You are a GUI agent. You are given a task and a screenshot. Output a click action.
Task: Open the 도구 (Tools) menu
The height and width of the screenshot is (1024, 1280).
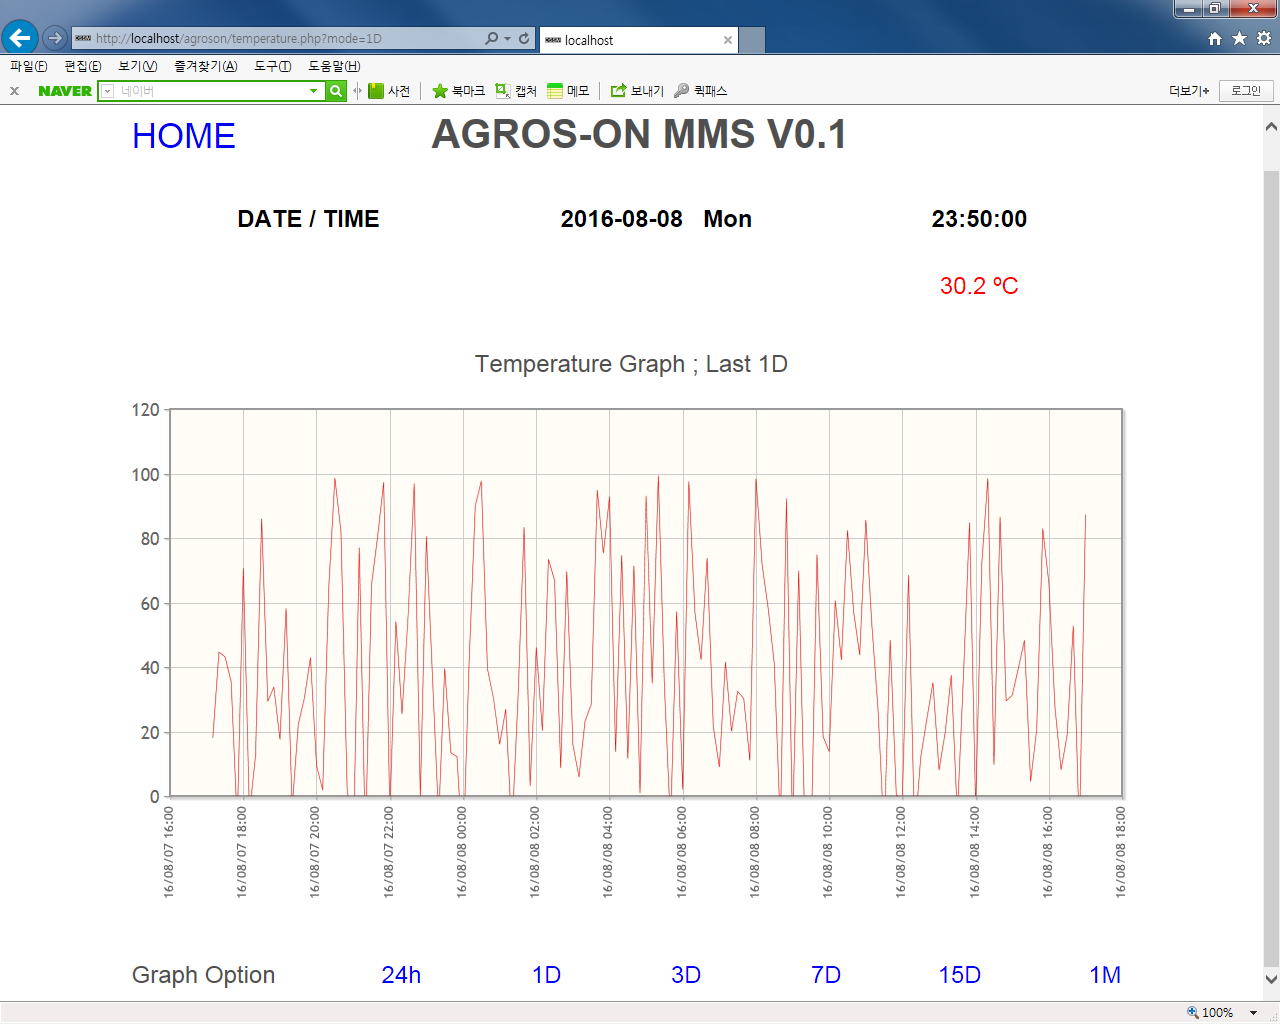pyautogui.click(x=272, y=66)
